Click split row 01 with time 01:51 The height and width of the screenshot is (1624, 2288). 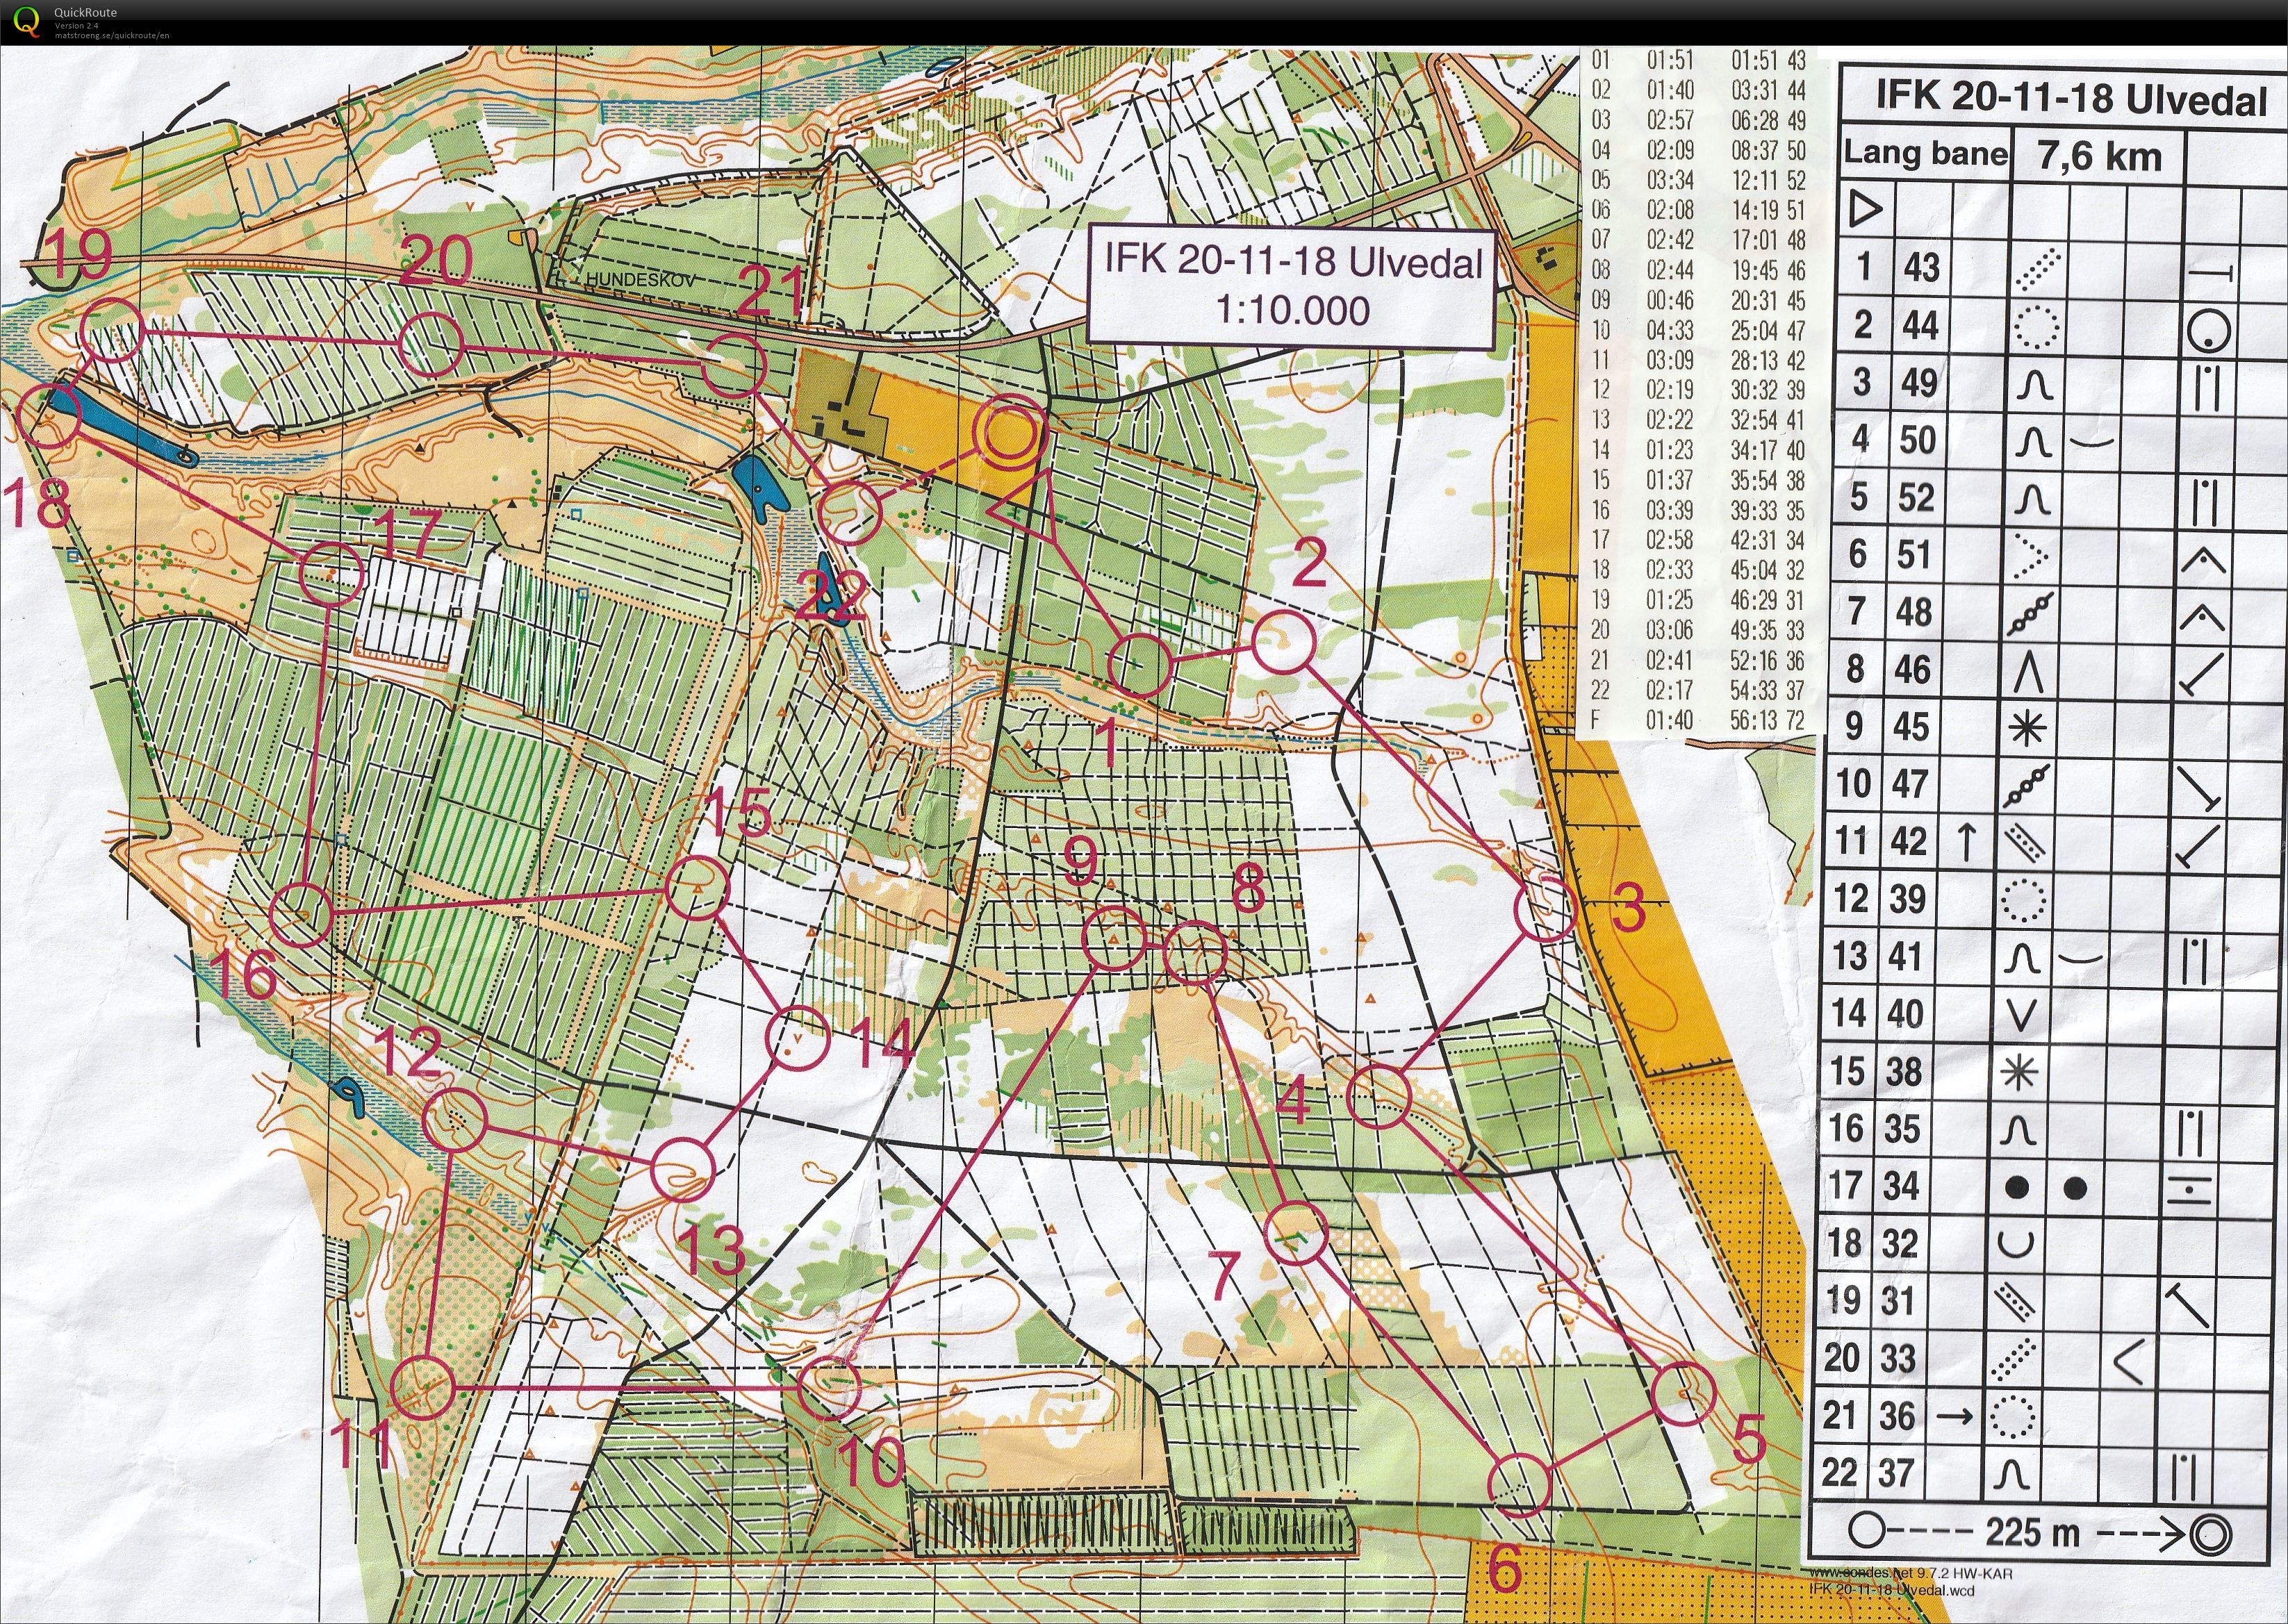(1698, 60)
